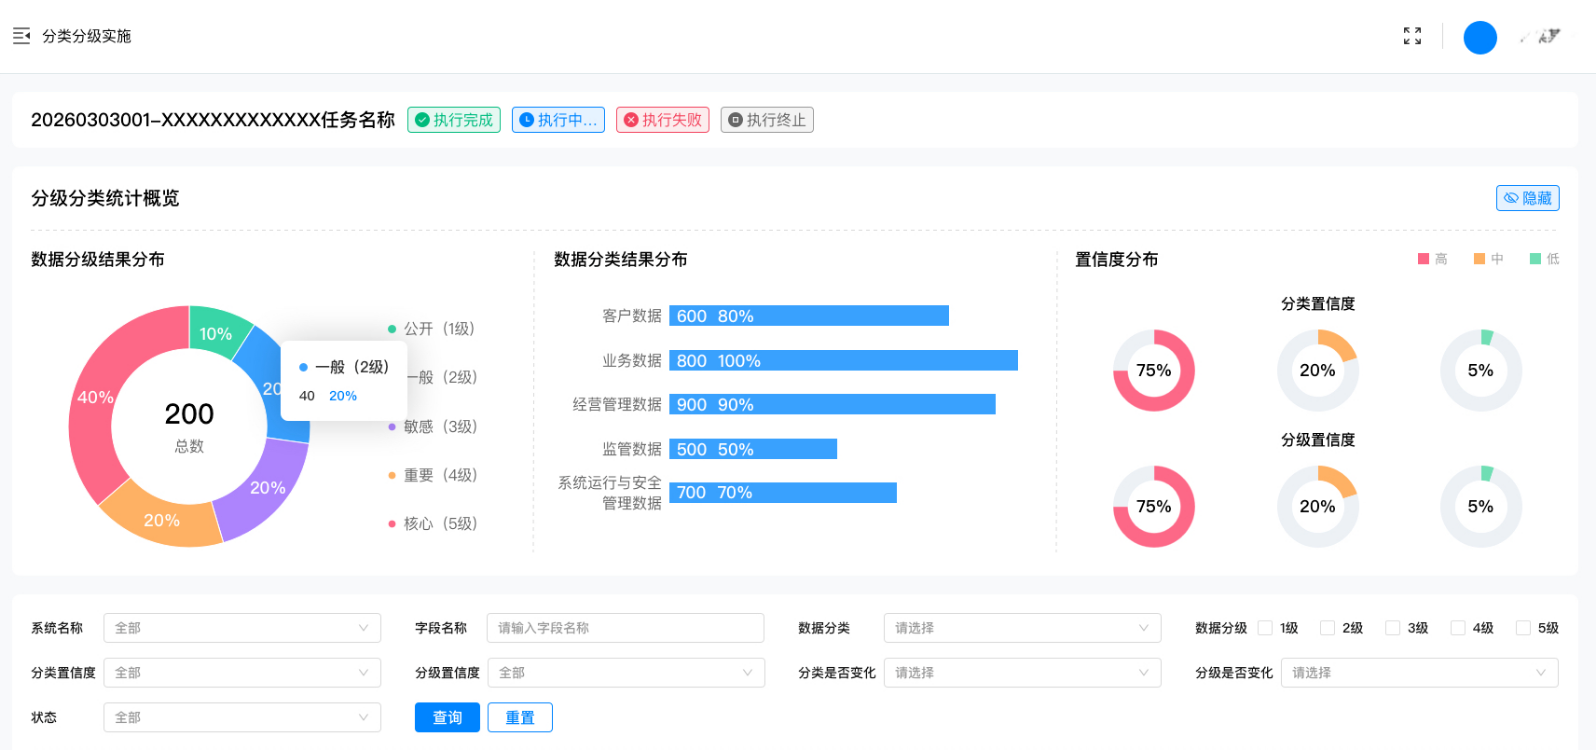1596x750 pixels.
Task: Open the 系统名称 dropdown
Action: click(242, 628)
